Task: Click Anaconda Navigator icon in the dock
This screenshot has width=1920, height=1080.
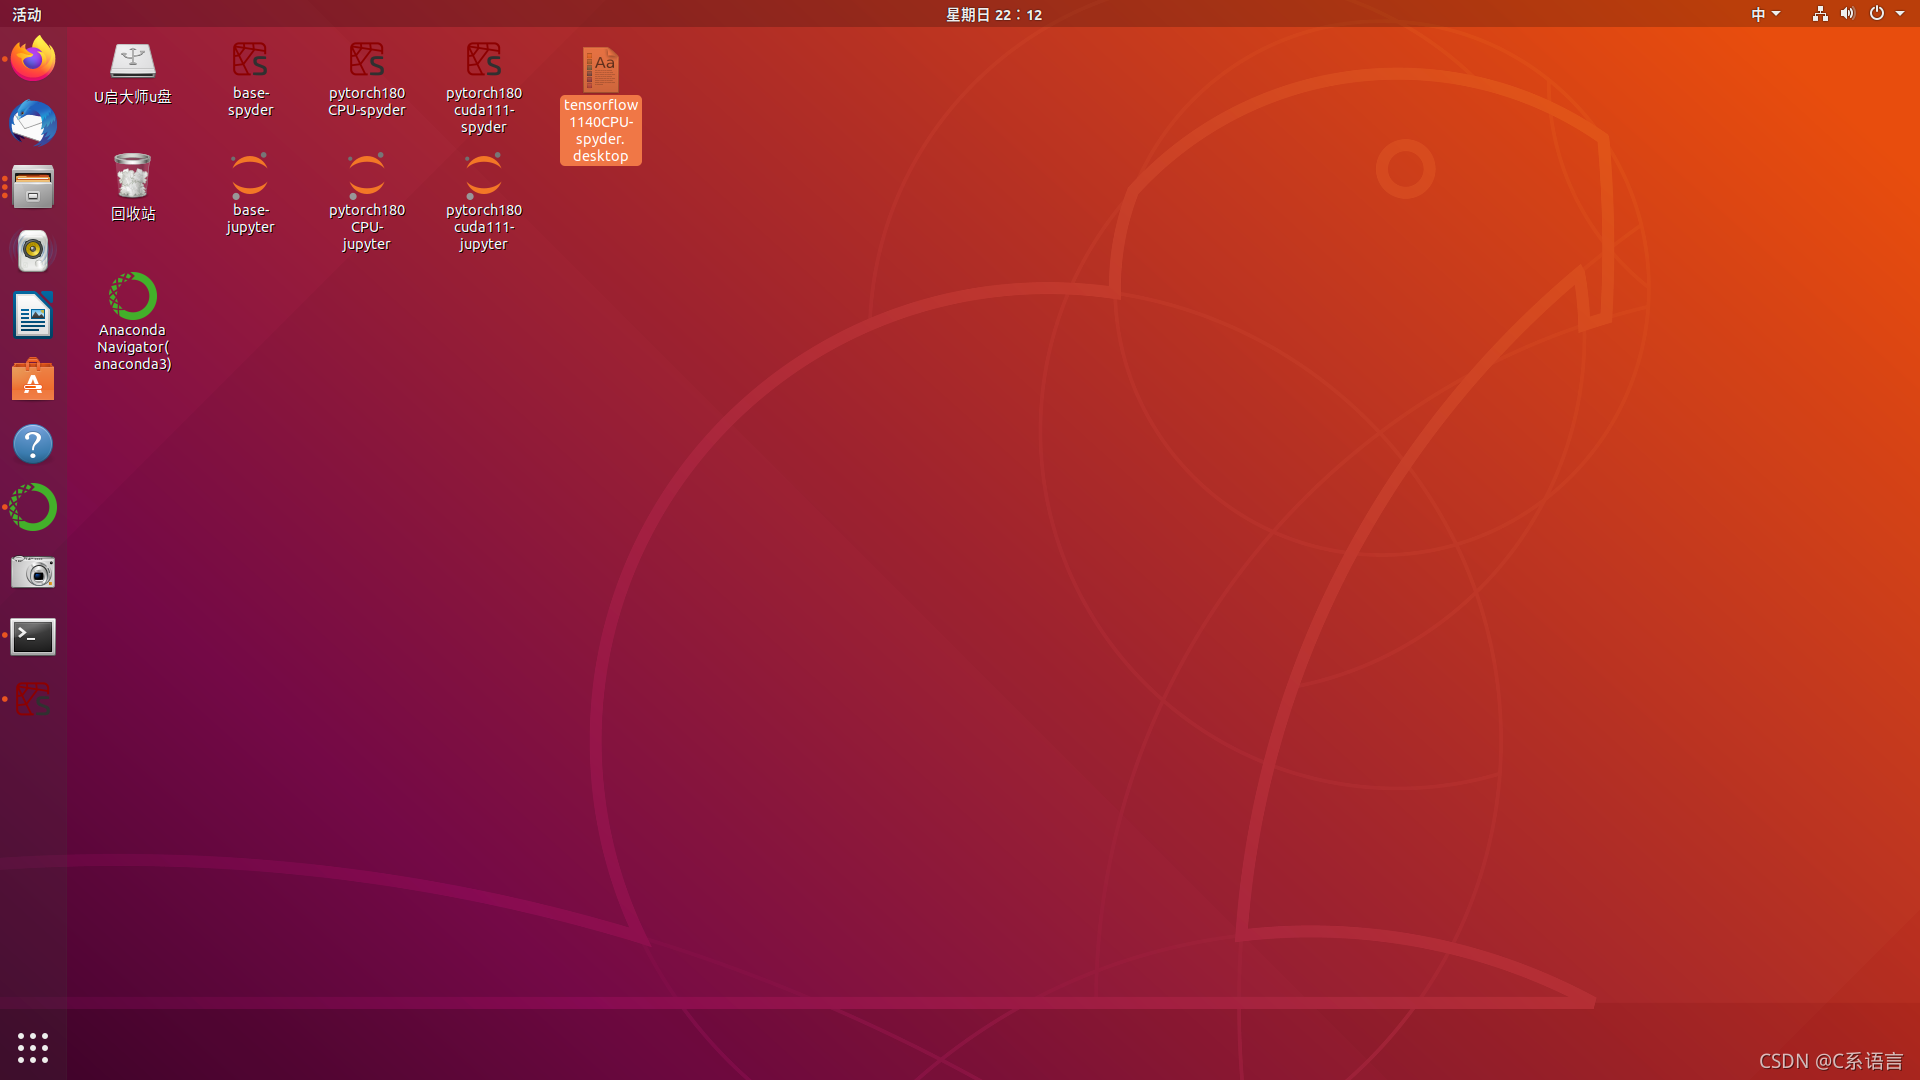Action: [33, 508]
